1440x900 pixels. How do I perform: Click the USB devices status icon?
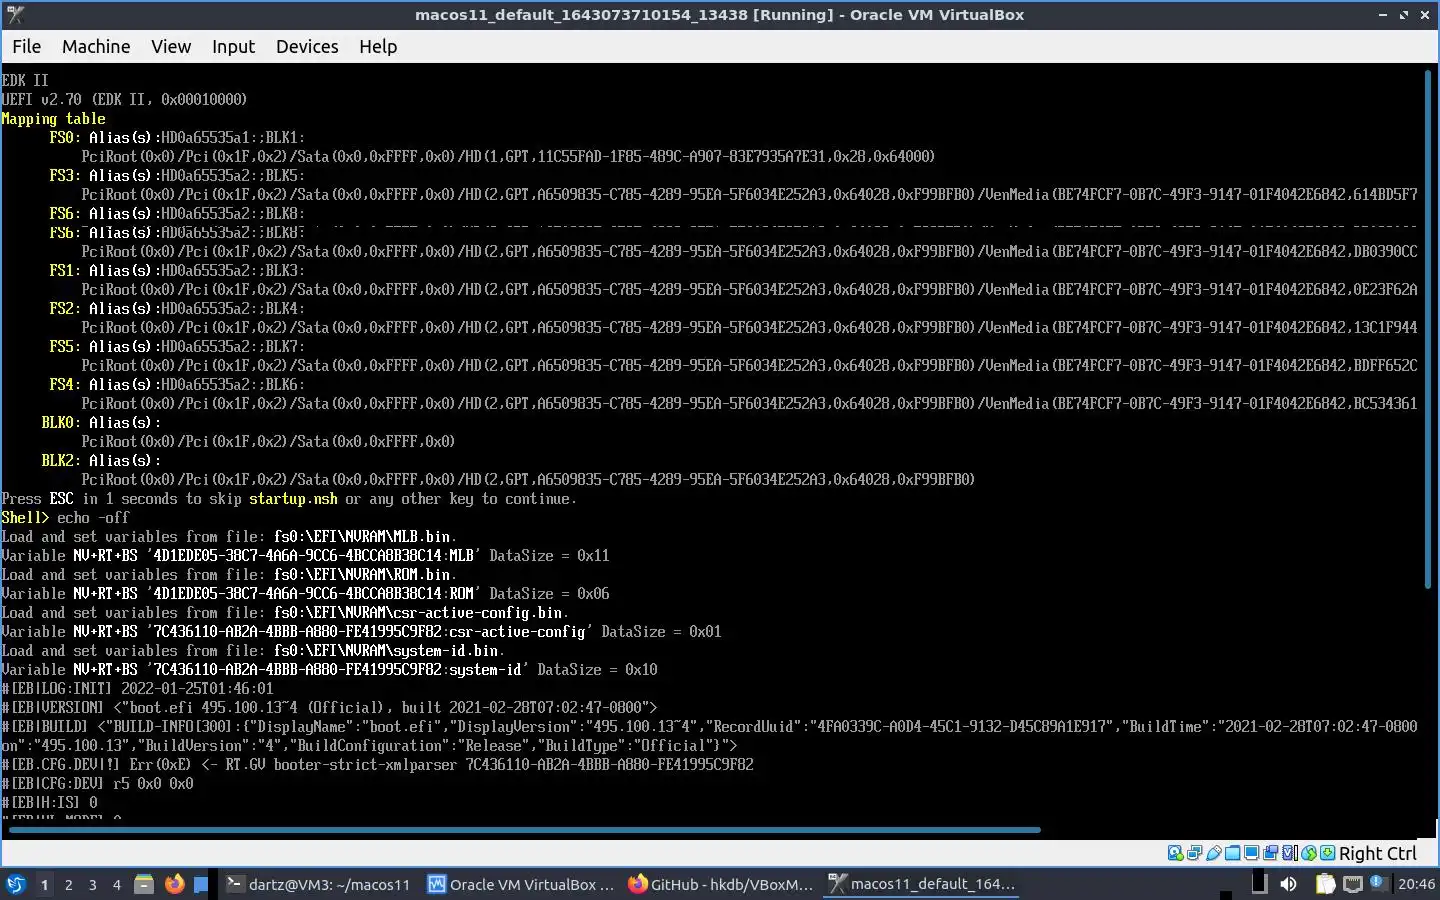1214,853
